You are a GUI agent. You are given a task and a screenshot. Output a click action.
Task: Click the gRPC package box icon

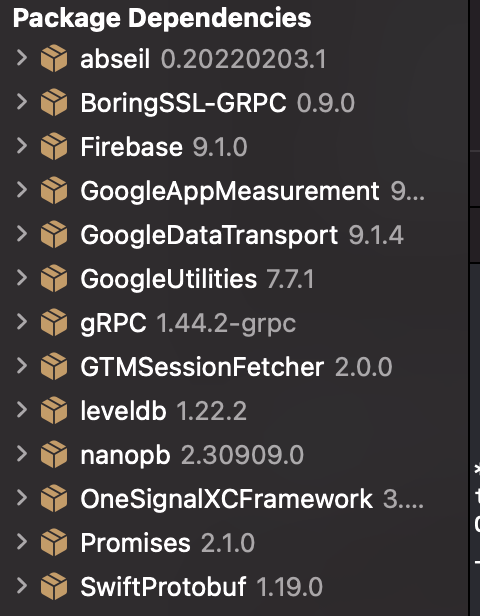coord(54,323)
